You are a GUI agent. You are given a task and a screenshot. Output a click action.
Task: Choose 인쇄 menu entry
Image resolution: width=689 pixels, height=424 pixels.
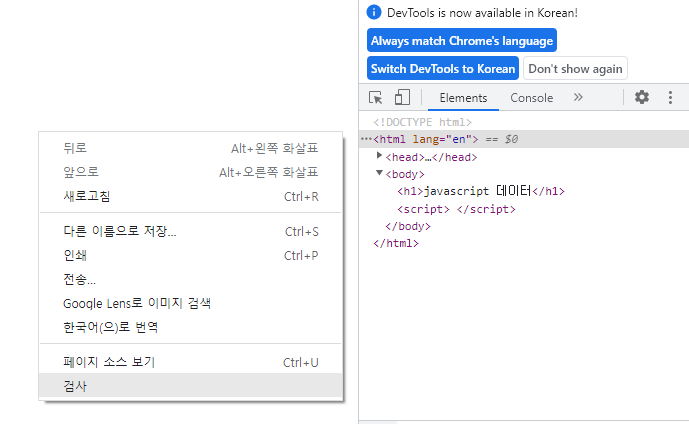coord(191,255)
